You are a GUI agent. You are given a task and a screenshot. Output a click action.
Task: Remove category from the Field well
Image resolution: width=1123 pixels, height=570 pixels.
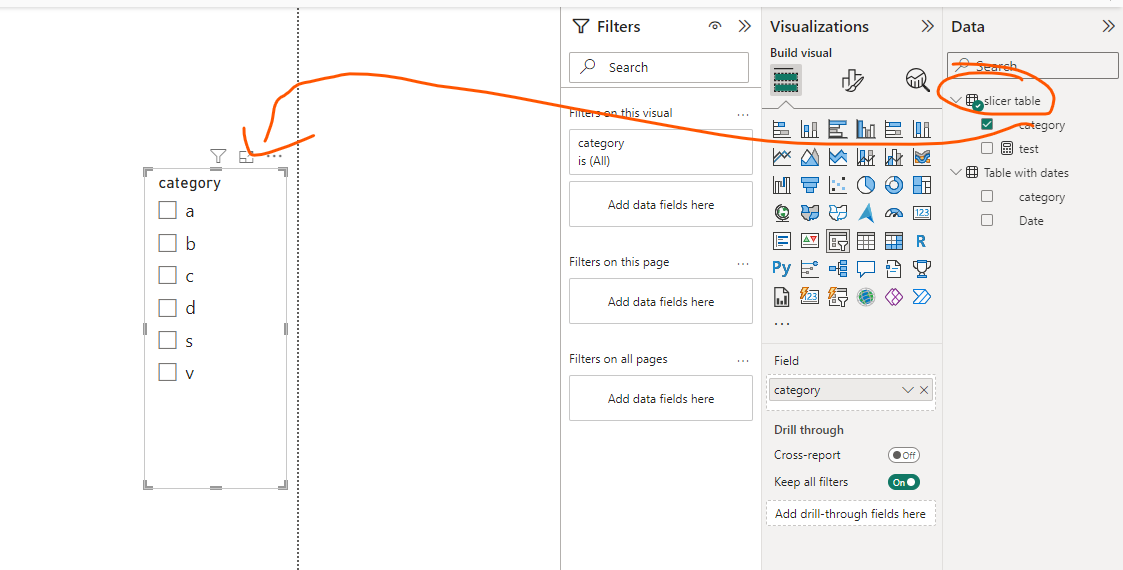[924, 390]
